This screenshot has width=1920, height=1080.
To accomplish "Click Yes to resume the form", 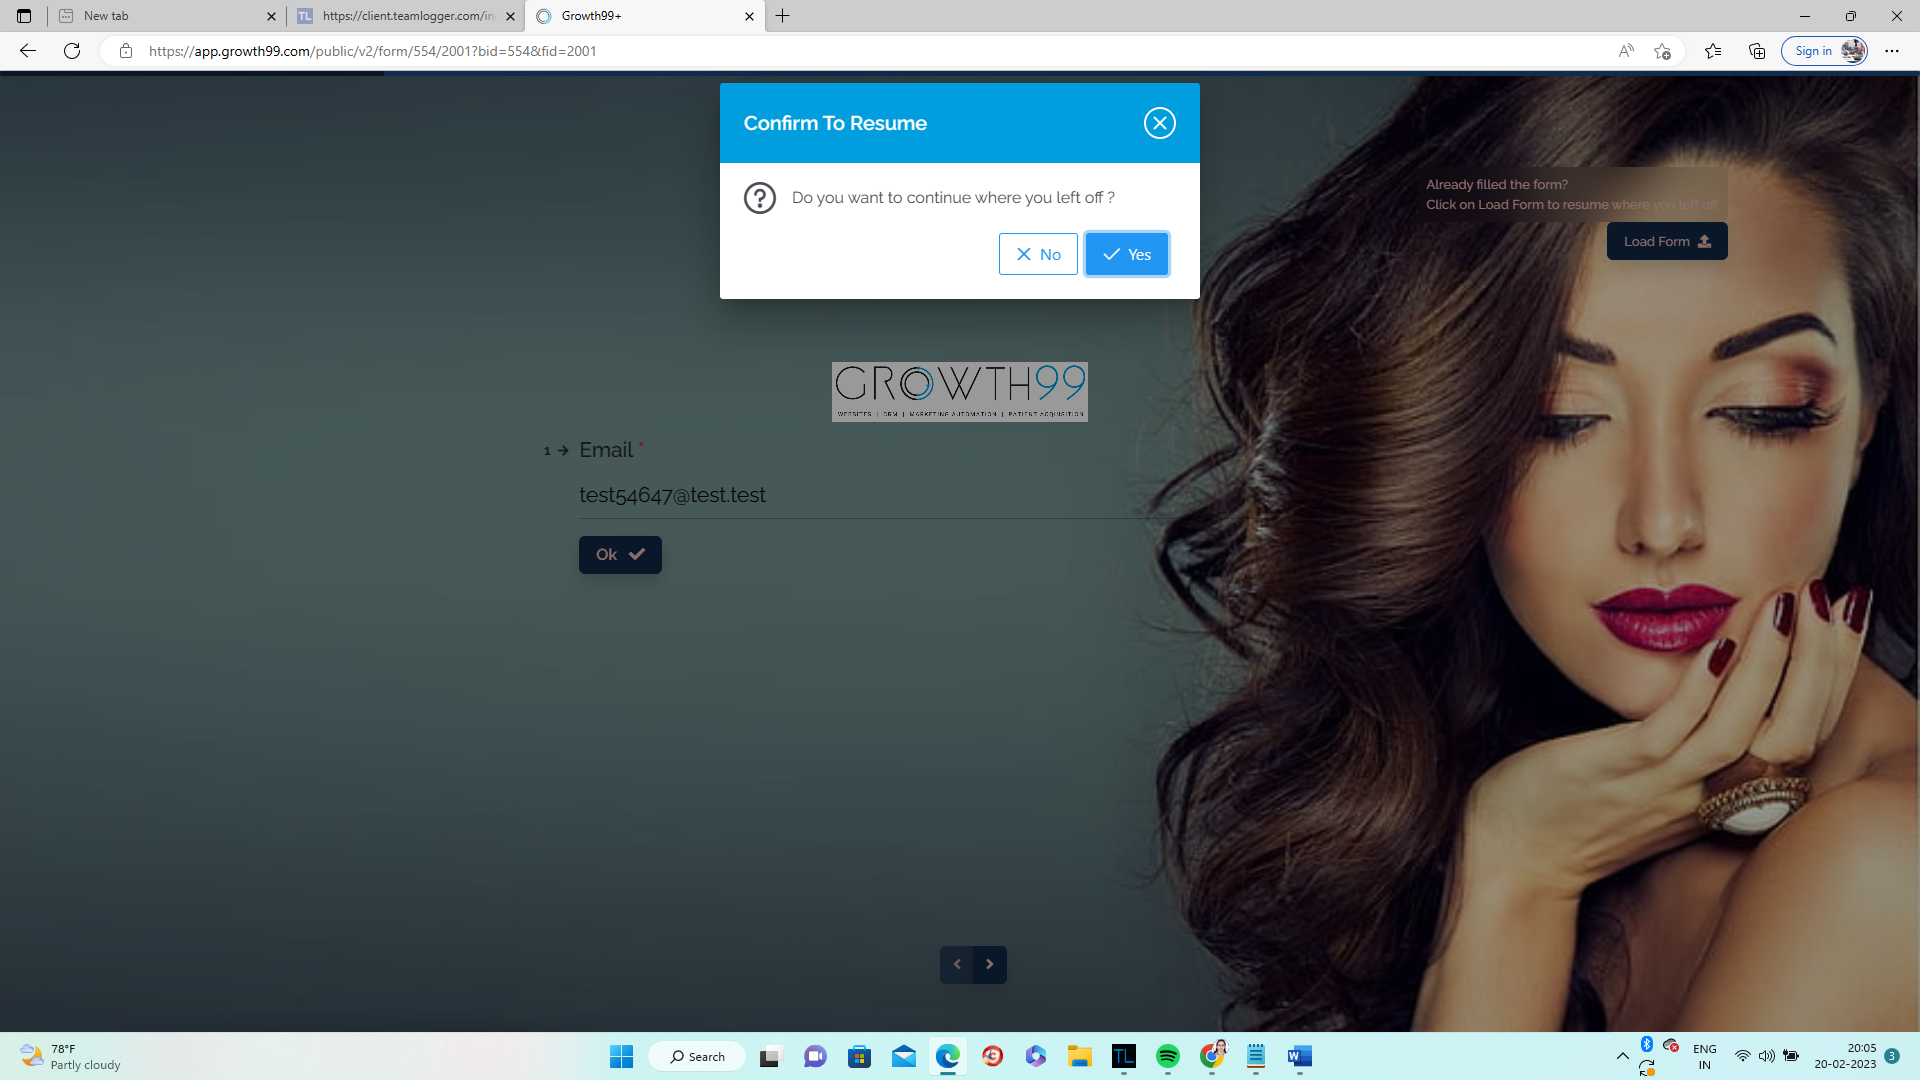I will click(1127, 254).
